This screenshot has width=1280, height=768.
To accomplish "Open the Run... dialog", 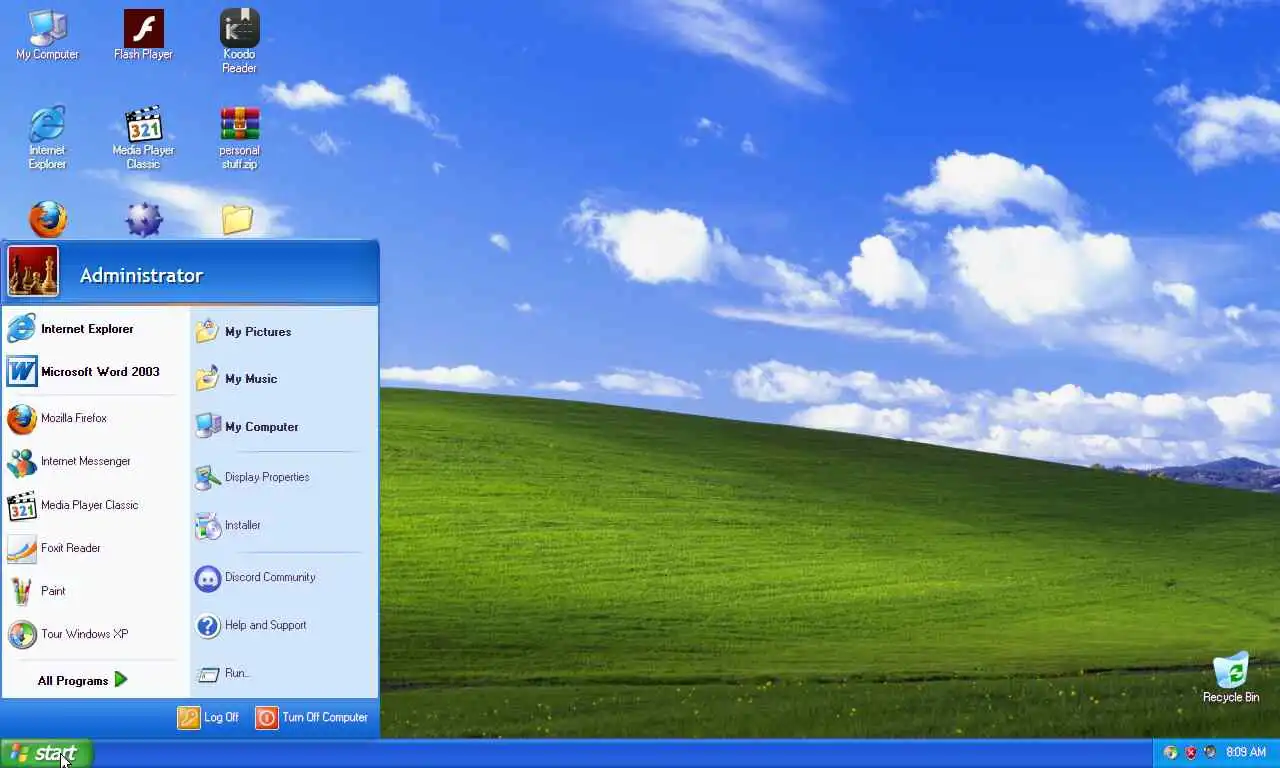I will click(283, 673).
